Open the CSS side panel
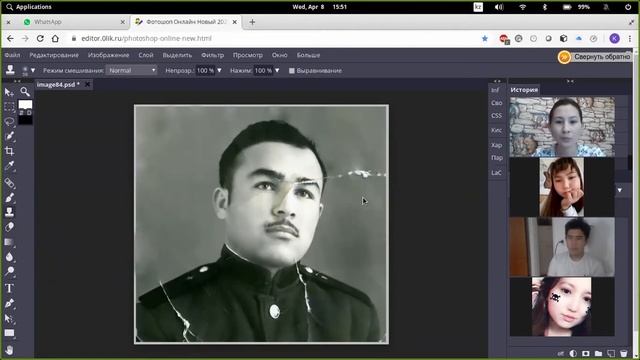Viewport: 640px width, 360px height. [496, 116]
